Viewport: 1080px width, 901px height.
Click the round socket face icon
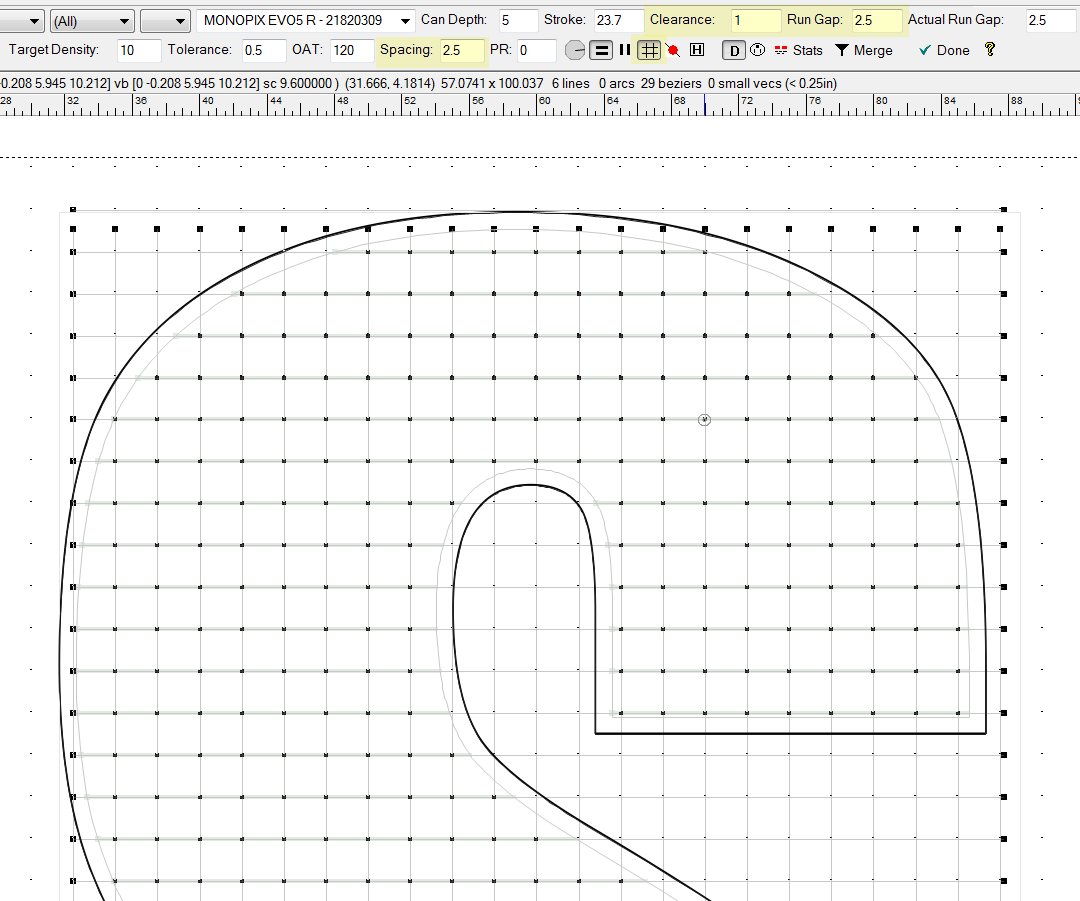point(757,50)
